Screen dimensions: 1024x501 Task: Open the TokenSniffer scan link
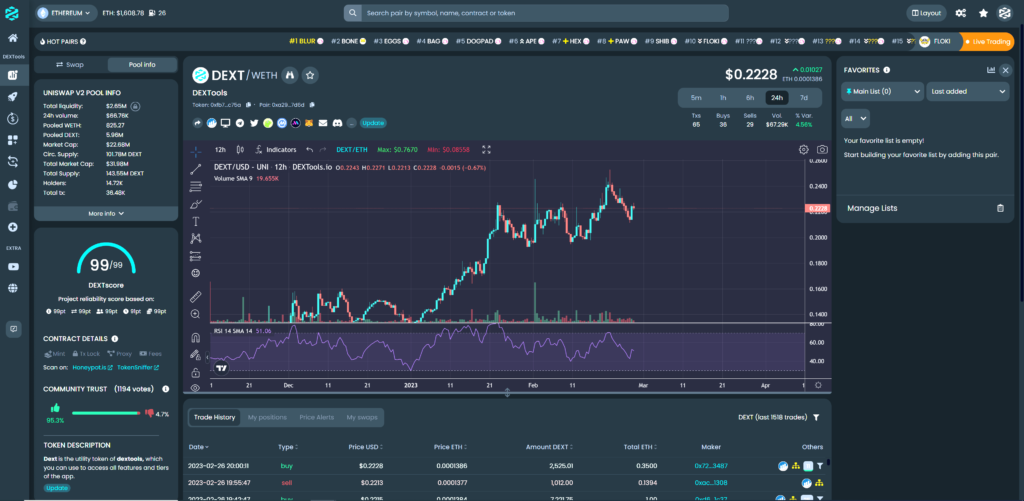pos(138,366)
